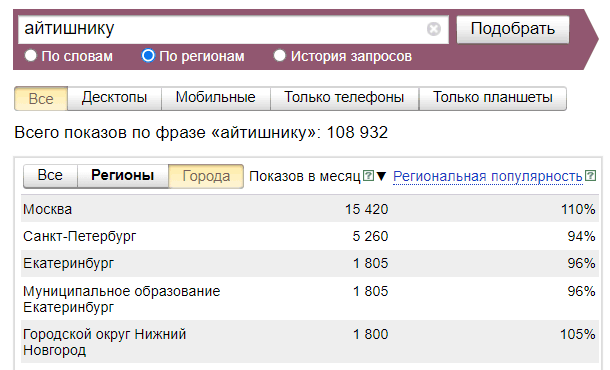Click Городской округ Нижний Новгород row name
Screen dimensions: 610x370
tap(104, 342)
